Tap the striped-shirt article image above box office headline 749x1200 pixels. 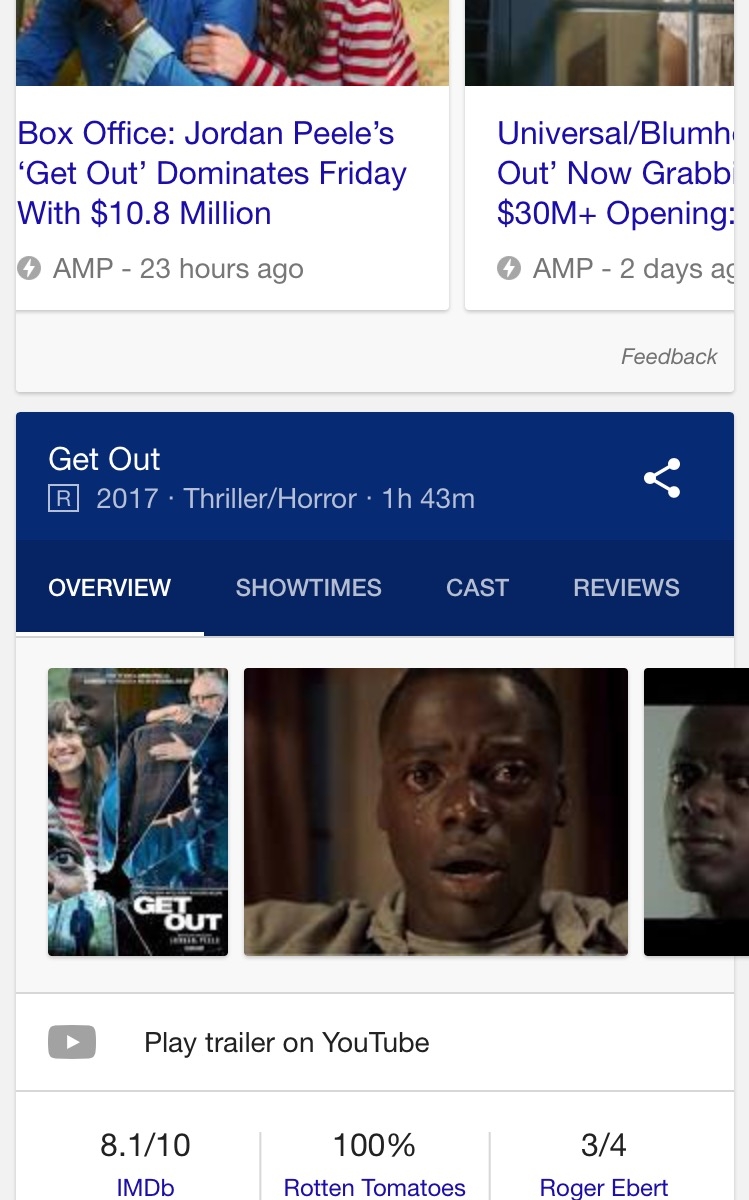point(232,43)
